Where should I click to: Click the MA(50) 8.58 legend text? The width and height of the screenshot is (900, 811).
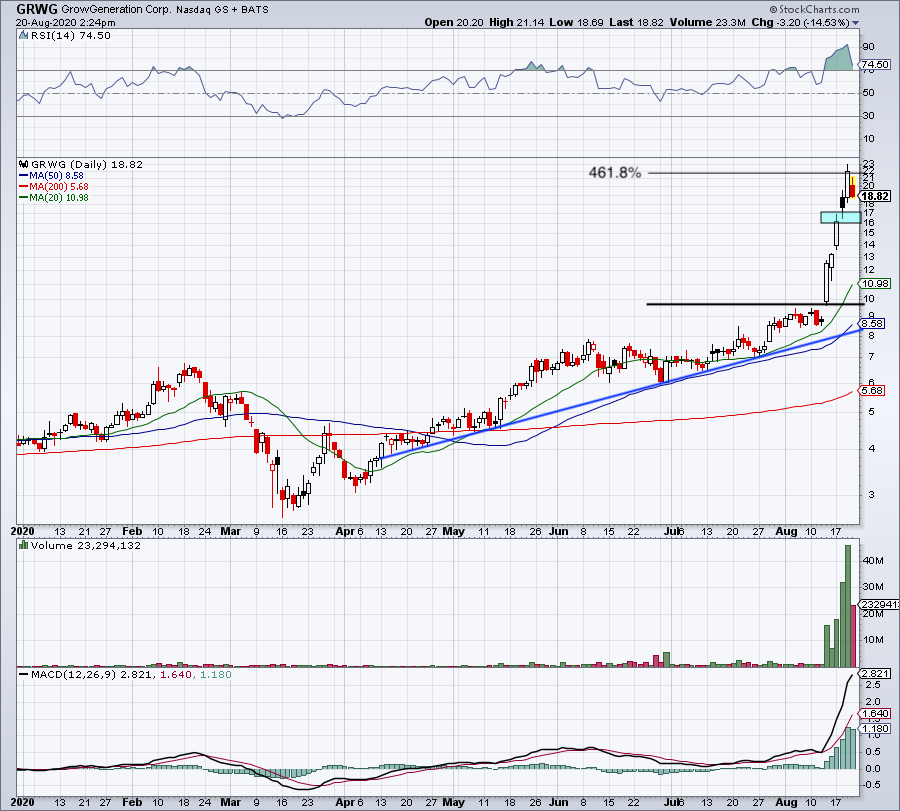pyautogui.click(x=56, y=176)
